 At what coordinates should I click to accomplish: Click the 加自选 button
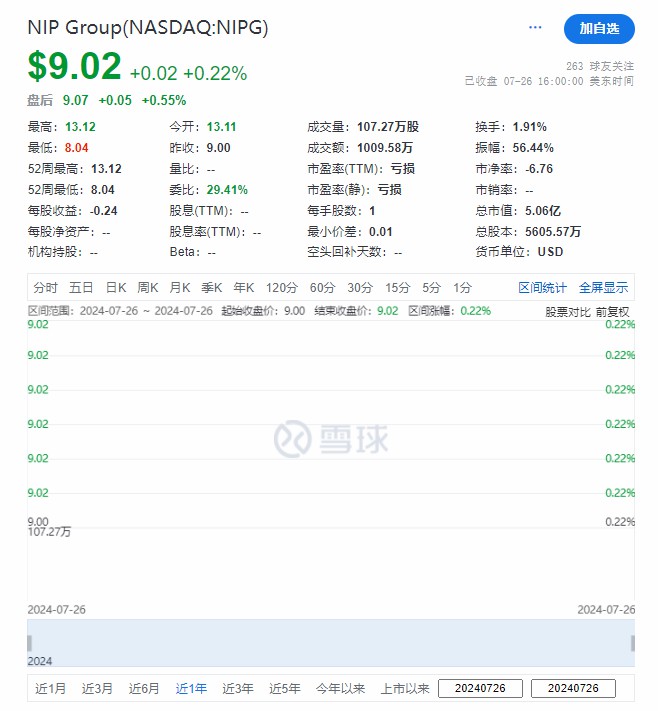click(599, 29)
